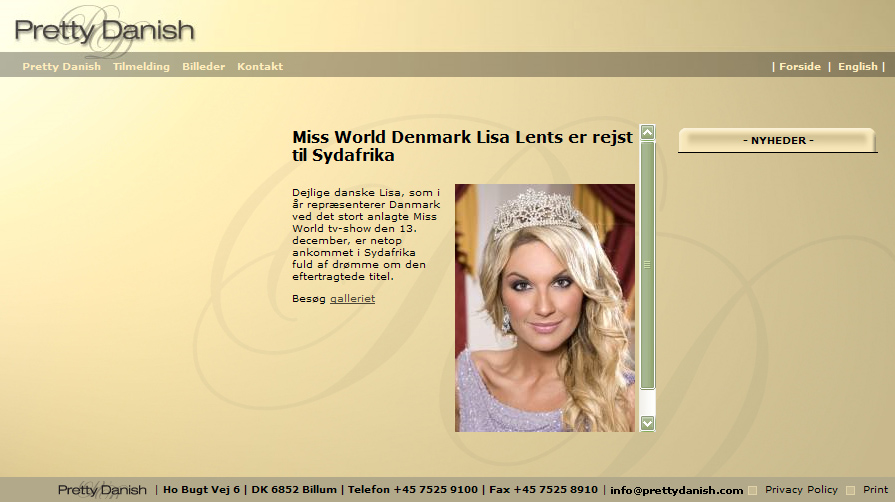The width and height of the screenshot is (895, 502).
Task: Open the Billeder menu item
Action: (203, 67)
